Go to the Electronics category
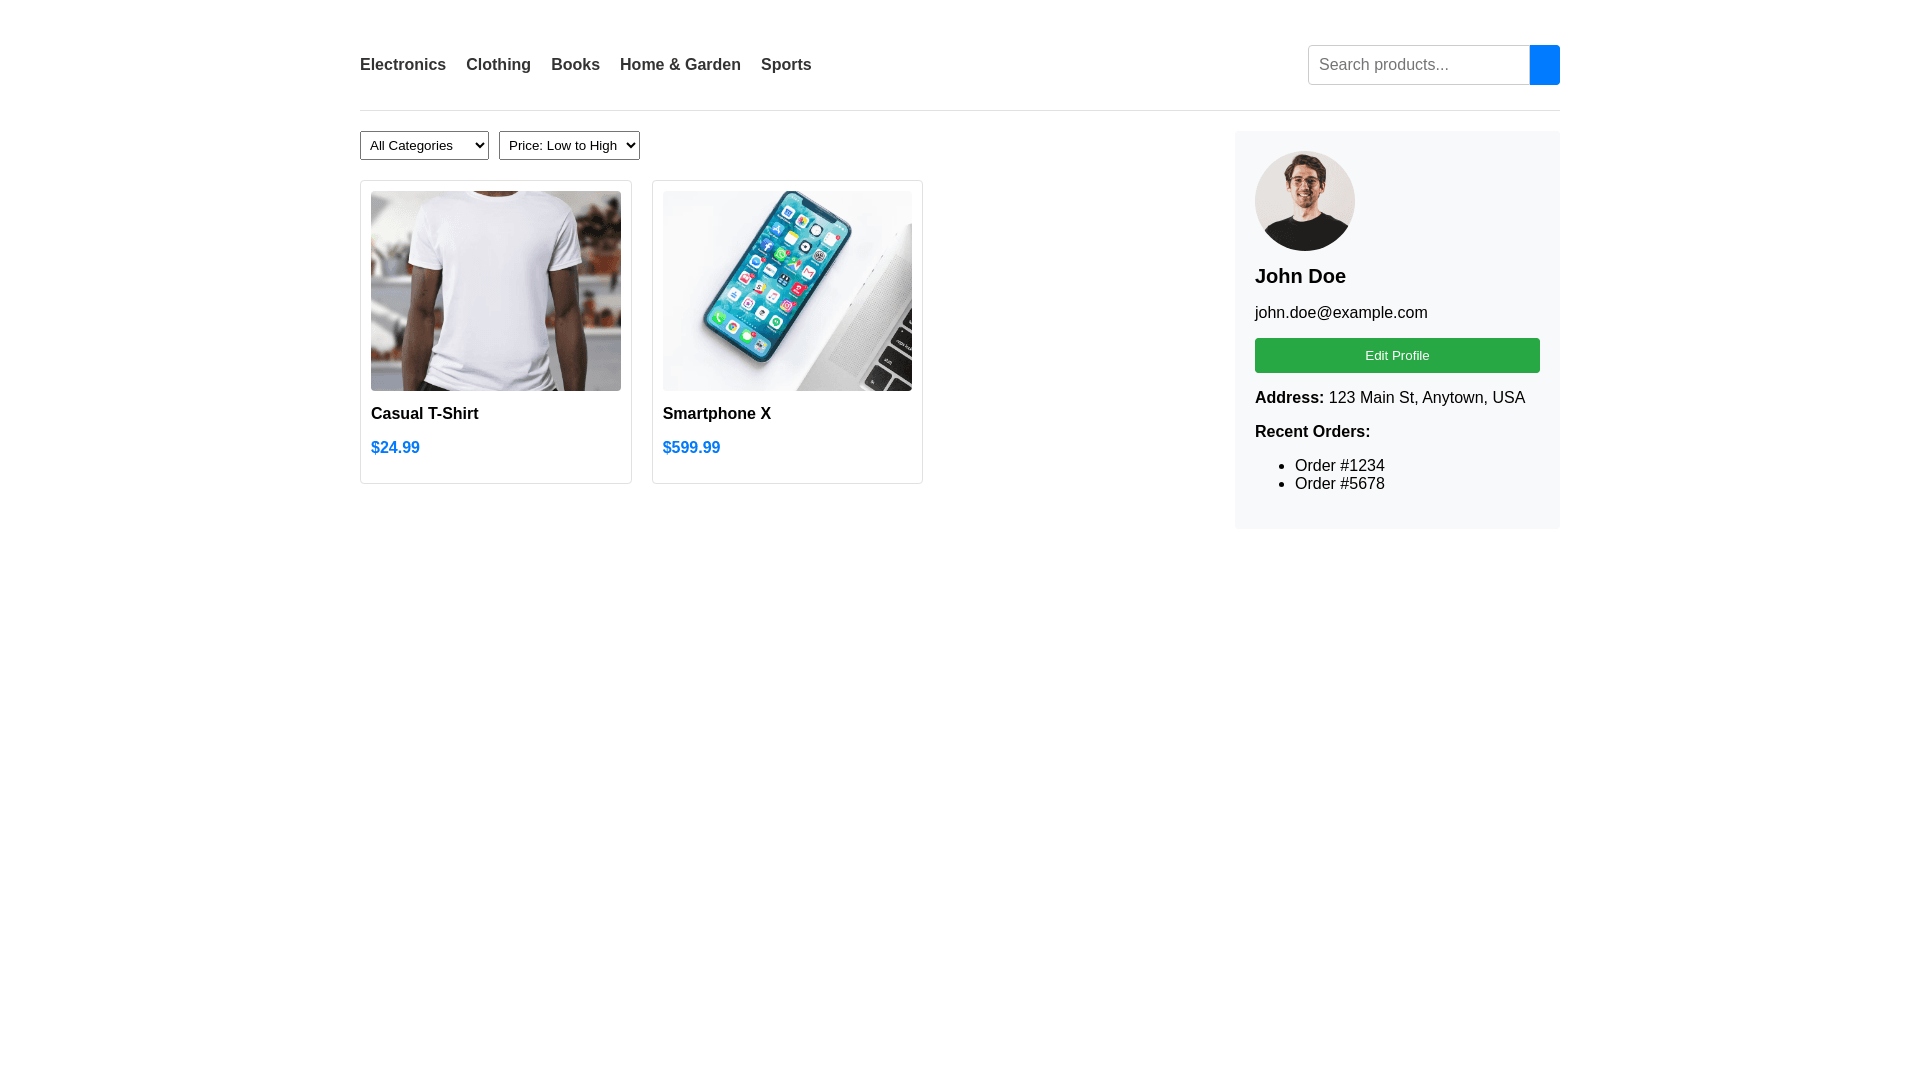 pyautogui.click(x=403, y=65)
